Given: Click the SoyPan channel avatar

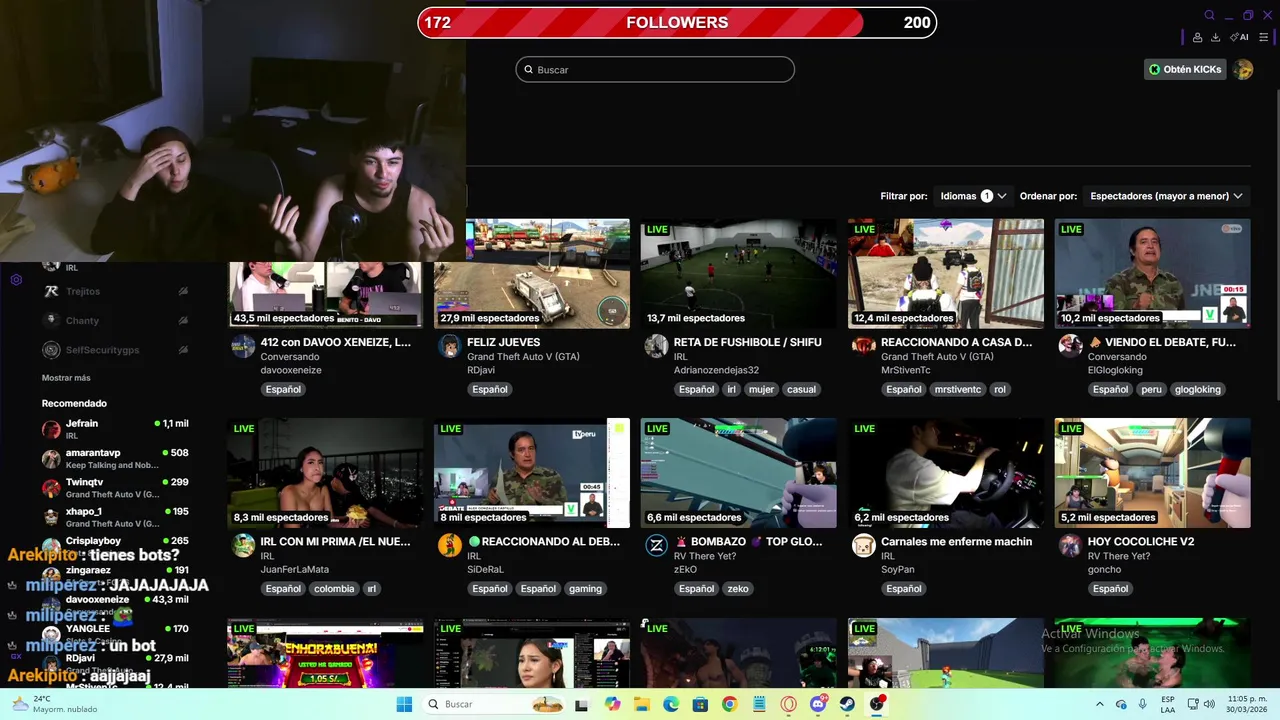Looking at the screenshot, I should pos(863,545).
